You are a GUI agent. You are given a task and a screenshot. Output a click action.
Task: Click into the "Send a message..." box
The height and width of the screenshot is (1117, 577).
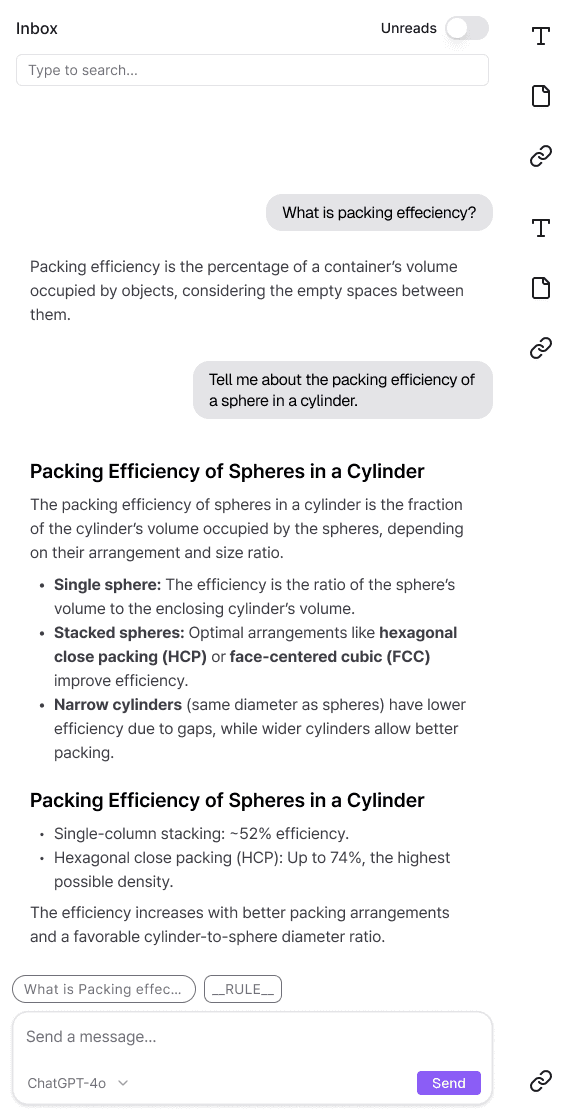[x=252, y=1037]
